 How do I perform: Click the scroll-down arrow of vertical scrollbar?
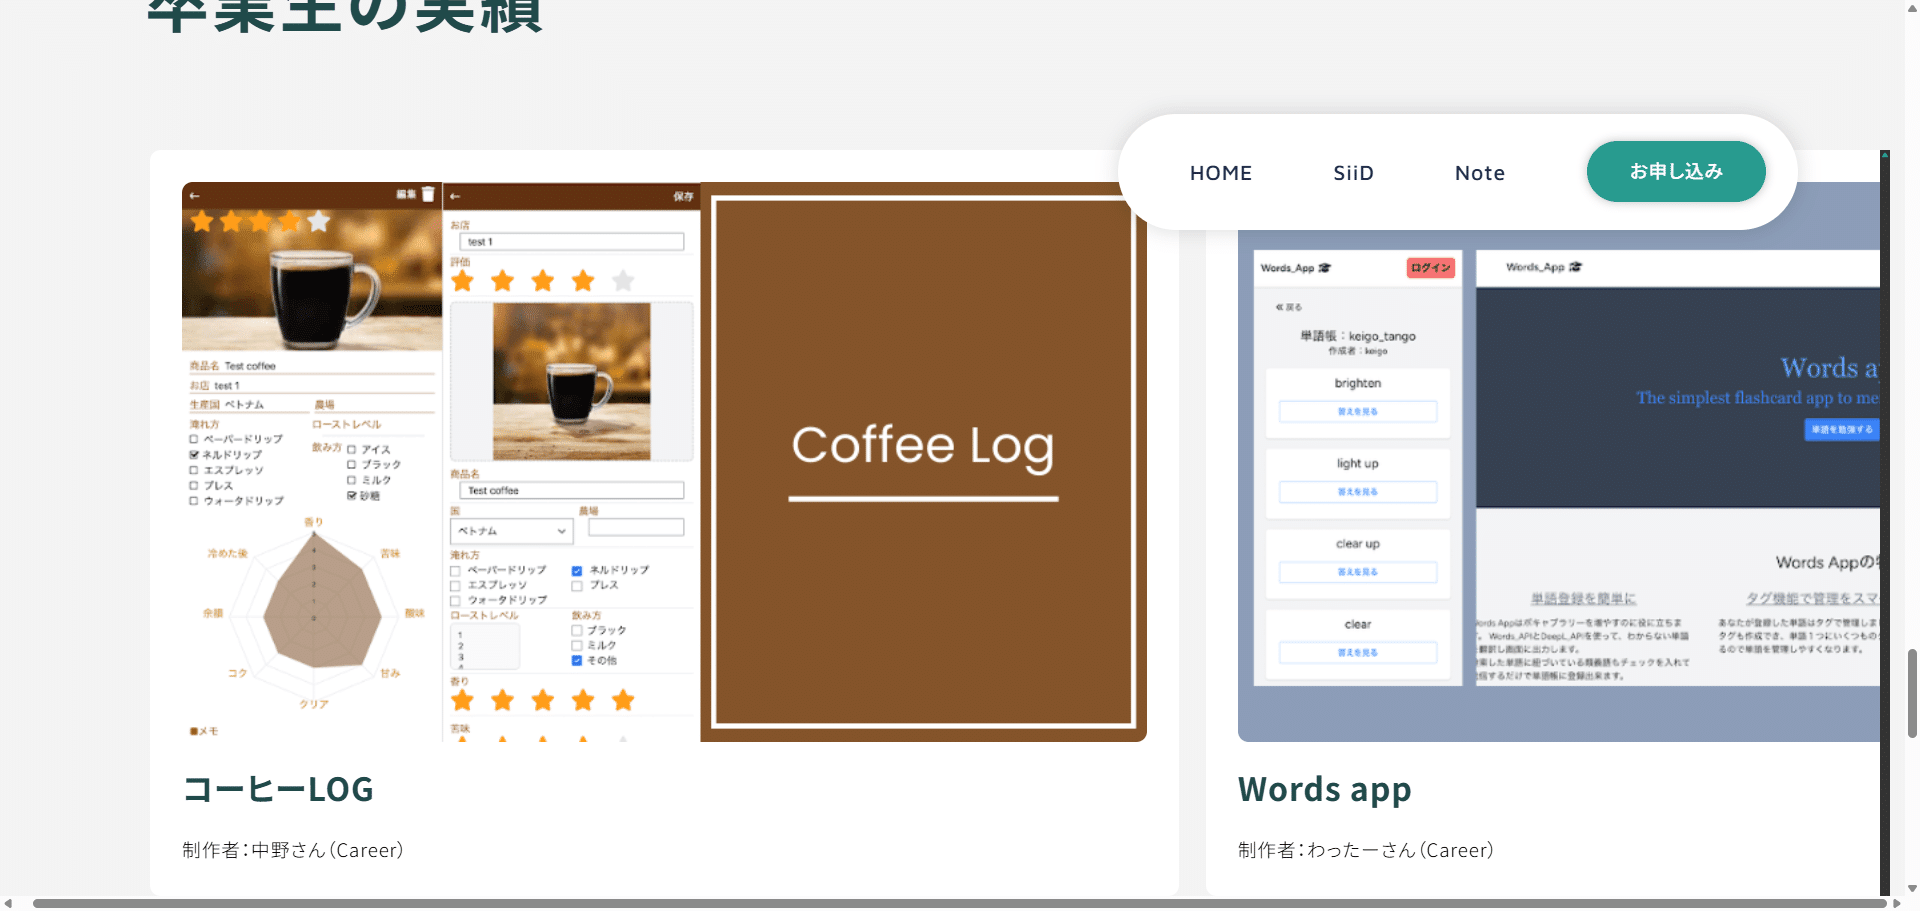coord(1912,888)
